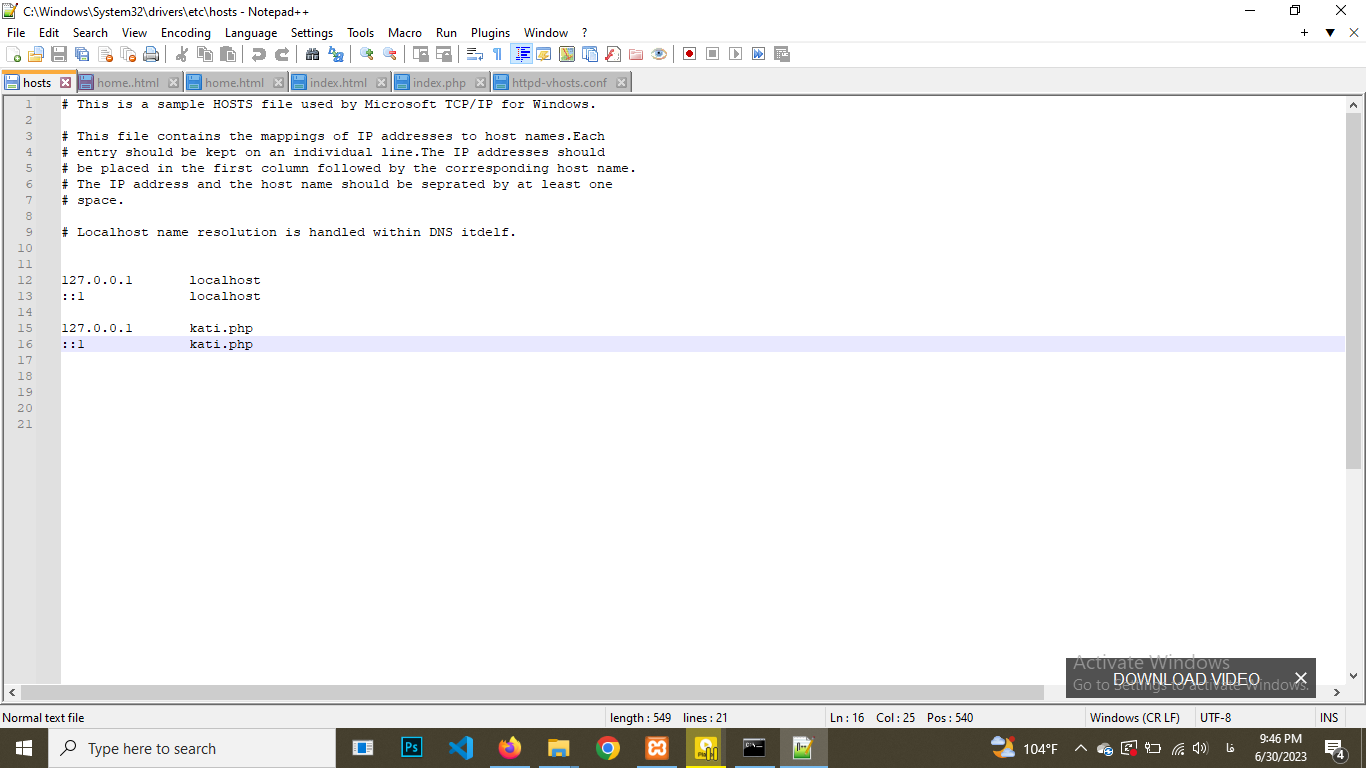Toggle synchronize vertical scrolling icon
1366x768 pixels.
coord(421,54)
